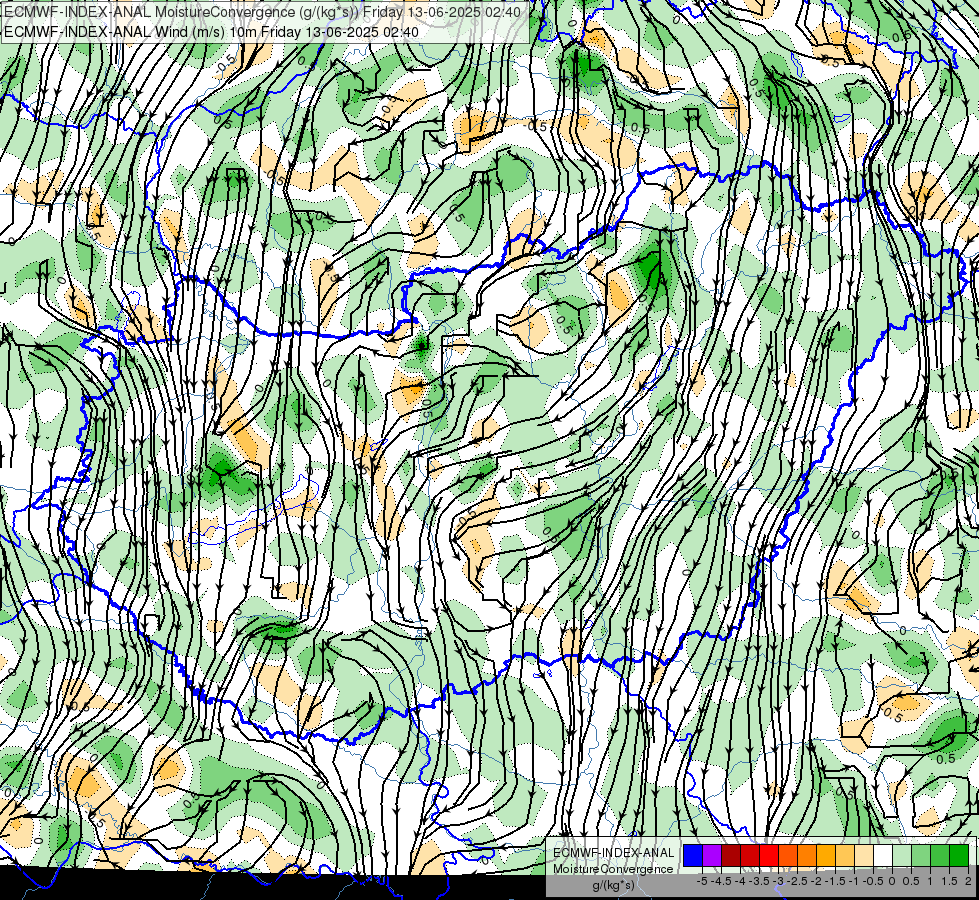
Task: Click the 'Wind (m/s) 10m' title line
Action: pos(211,31)
